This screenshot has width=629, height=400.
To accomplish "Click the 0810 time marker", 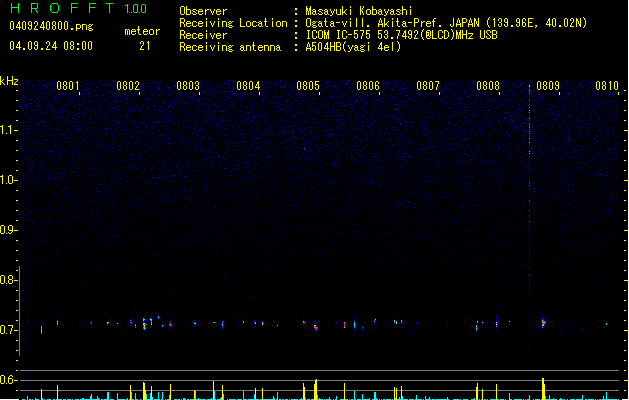I will (607, 85).
